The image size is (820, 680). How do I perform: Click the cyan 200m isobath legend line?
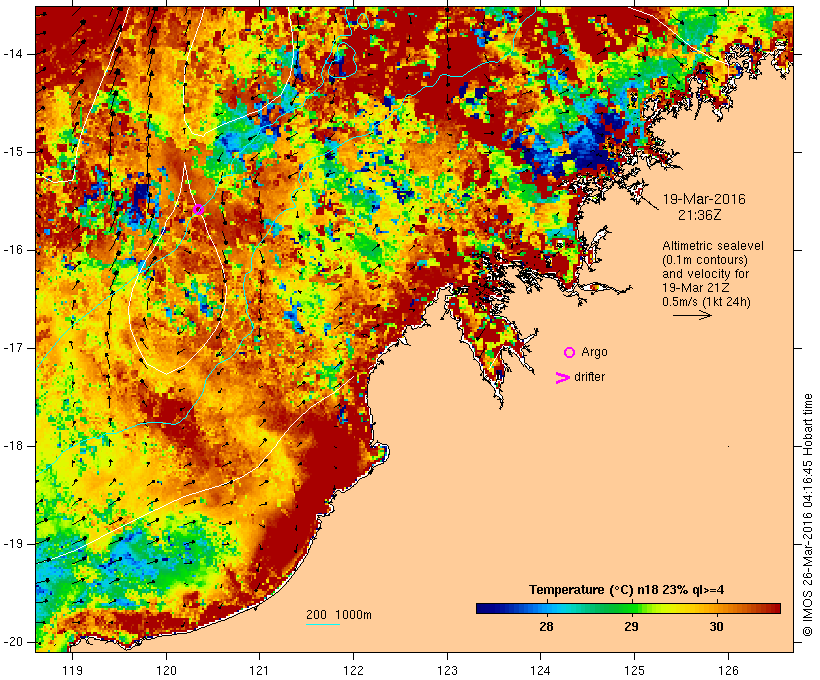point(323,624)
